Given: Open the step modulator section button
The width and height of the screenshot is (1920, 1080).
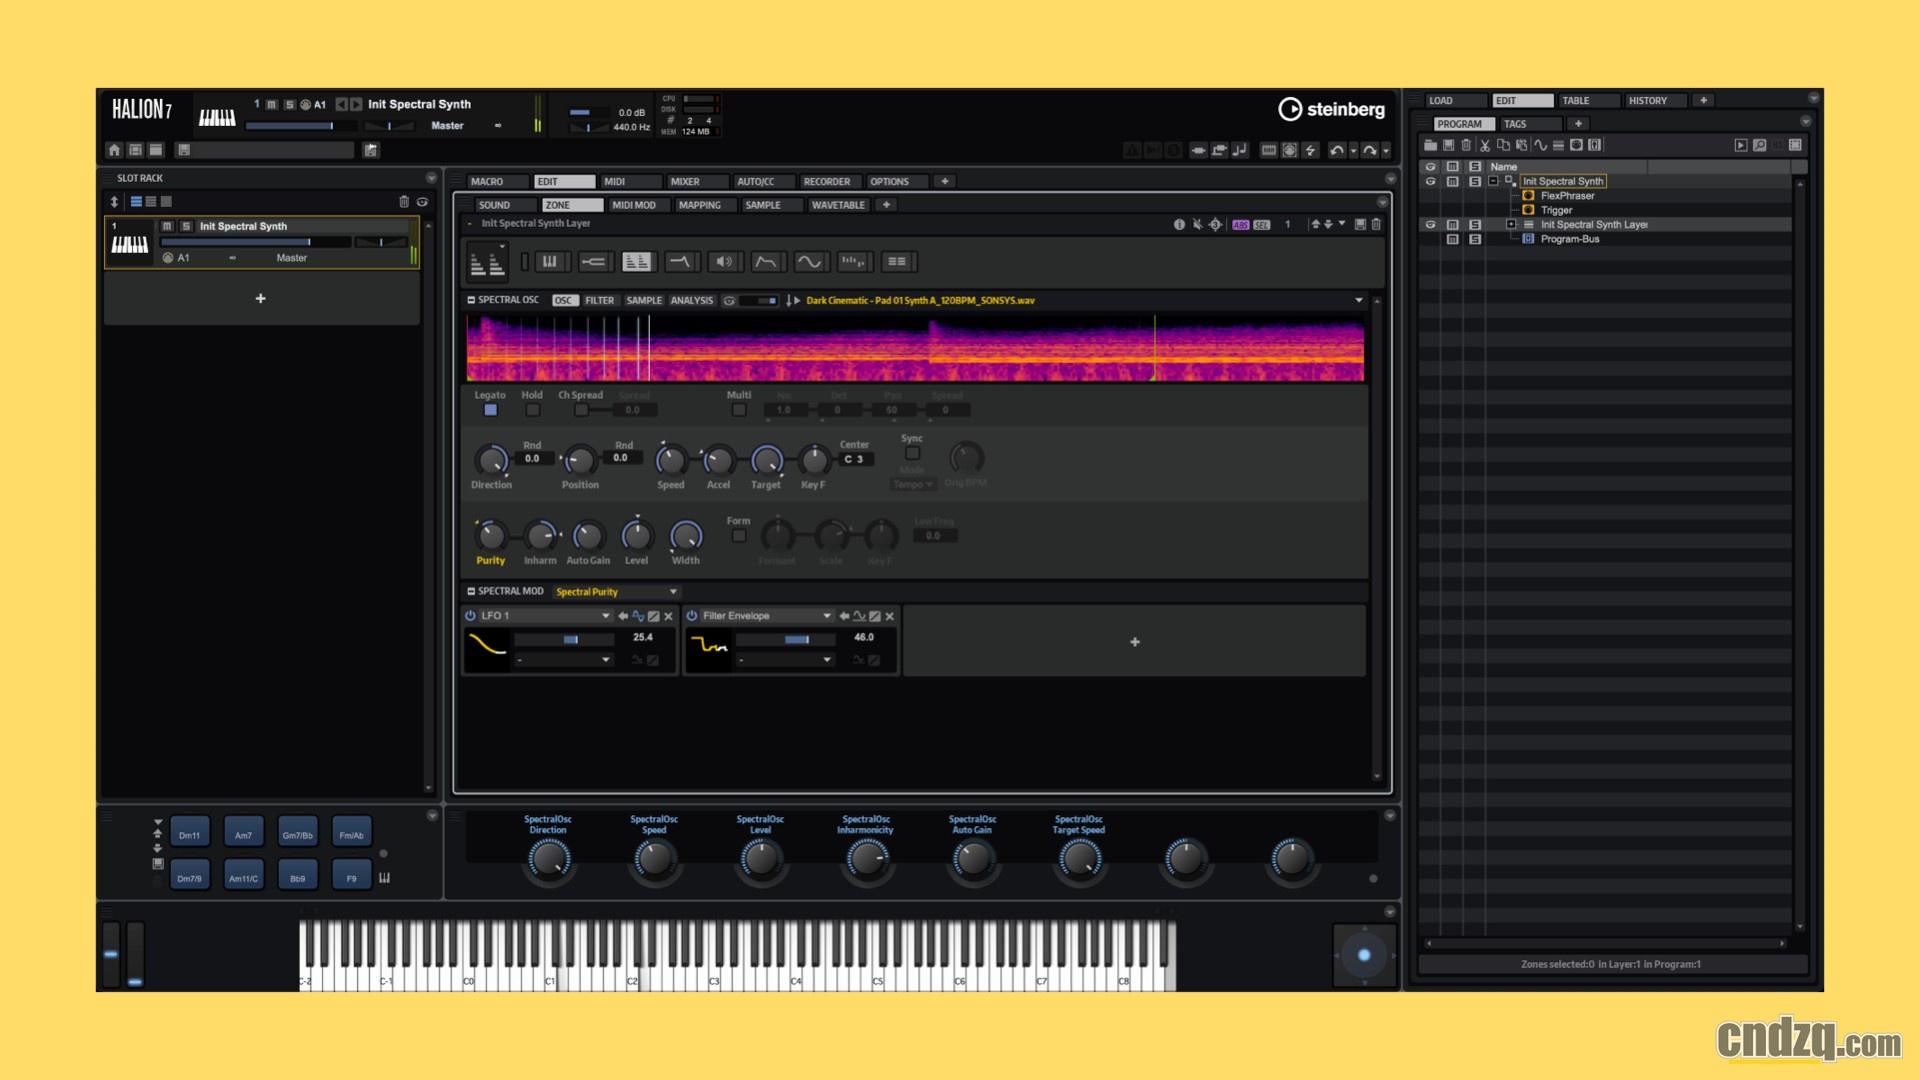Looking at the screenshot, I should tap(853, 262).
